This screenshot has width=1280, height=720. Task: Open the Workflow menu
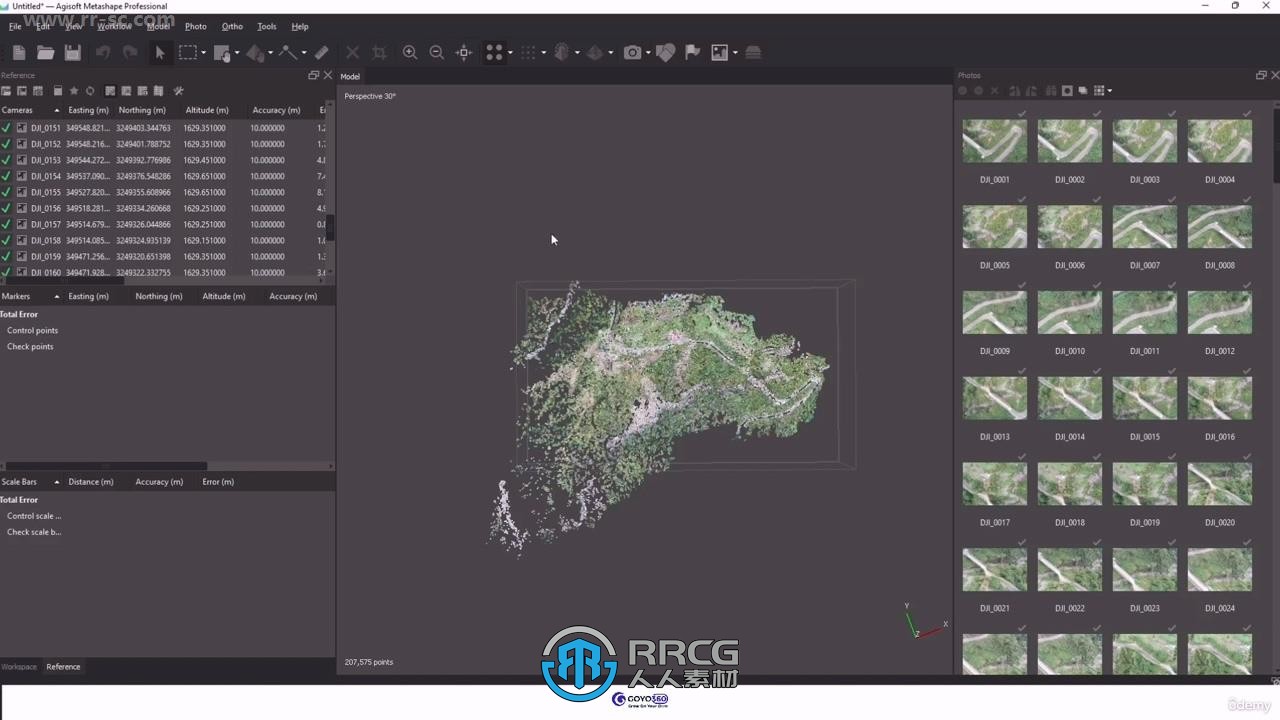(x=114, y=26)
